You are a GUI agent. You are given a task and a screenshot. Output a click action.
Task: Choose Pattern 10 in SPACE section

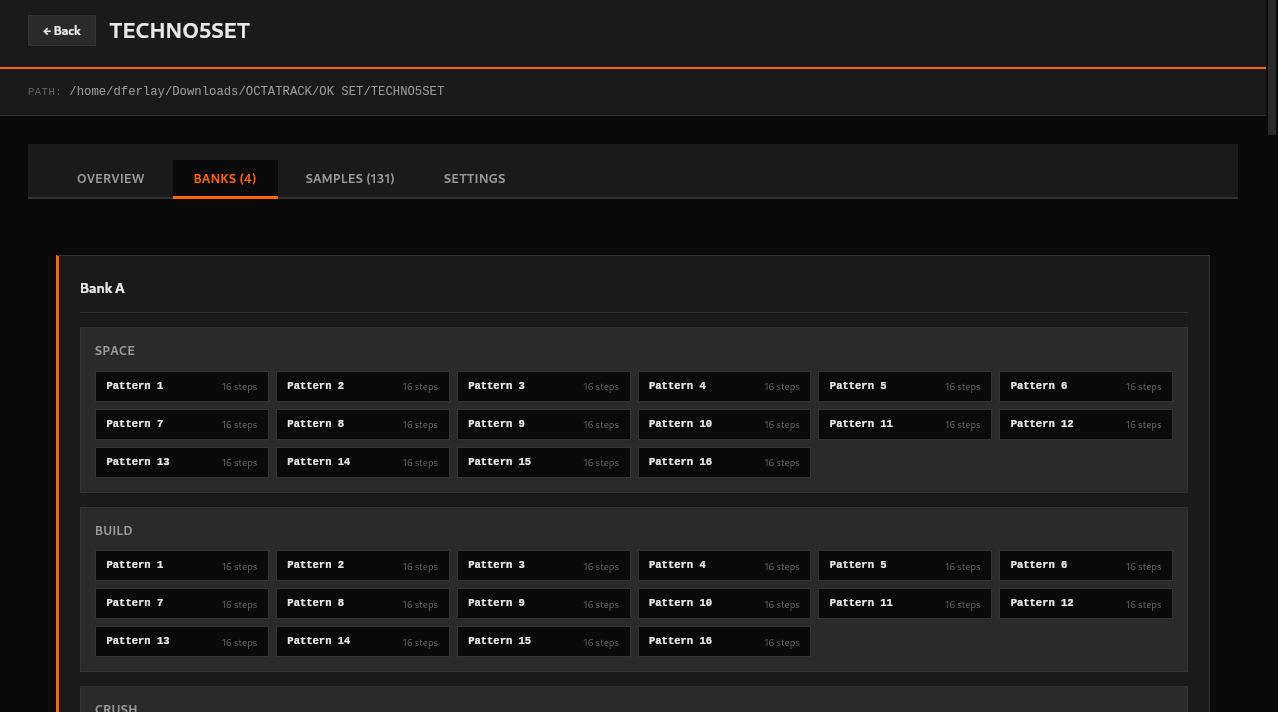pos(724,425)
